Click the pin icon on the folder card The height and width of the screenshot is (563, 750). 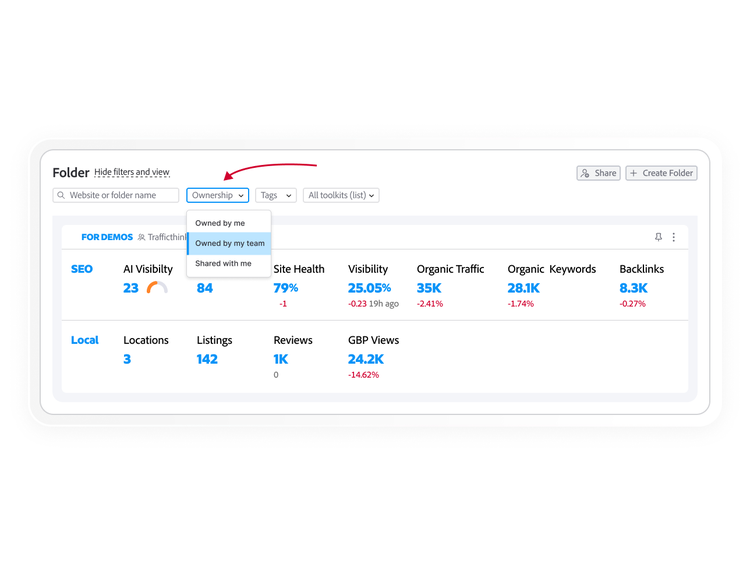click(658, 237)
